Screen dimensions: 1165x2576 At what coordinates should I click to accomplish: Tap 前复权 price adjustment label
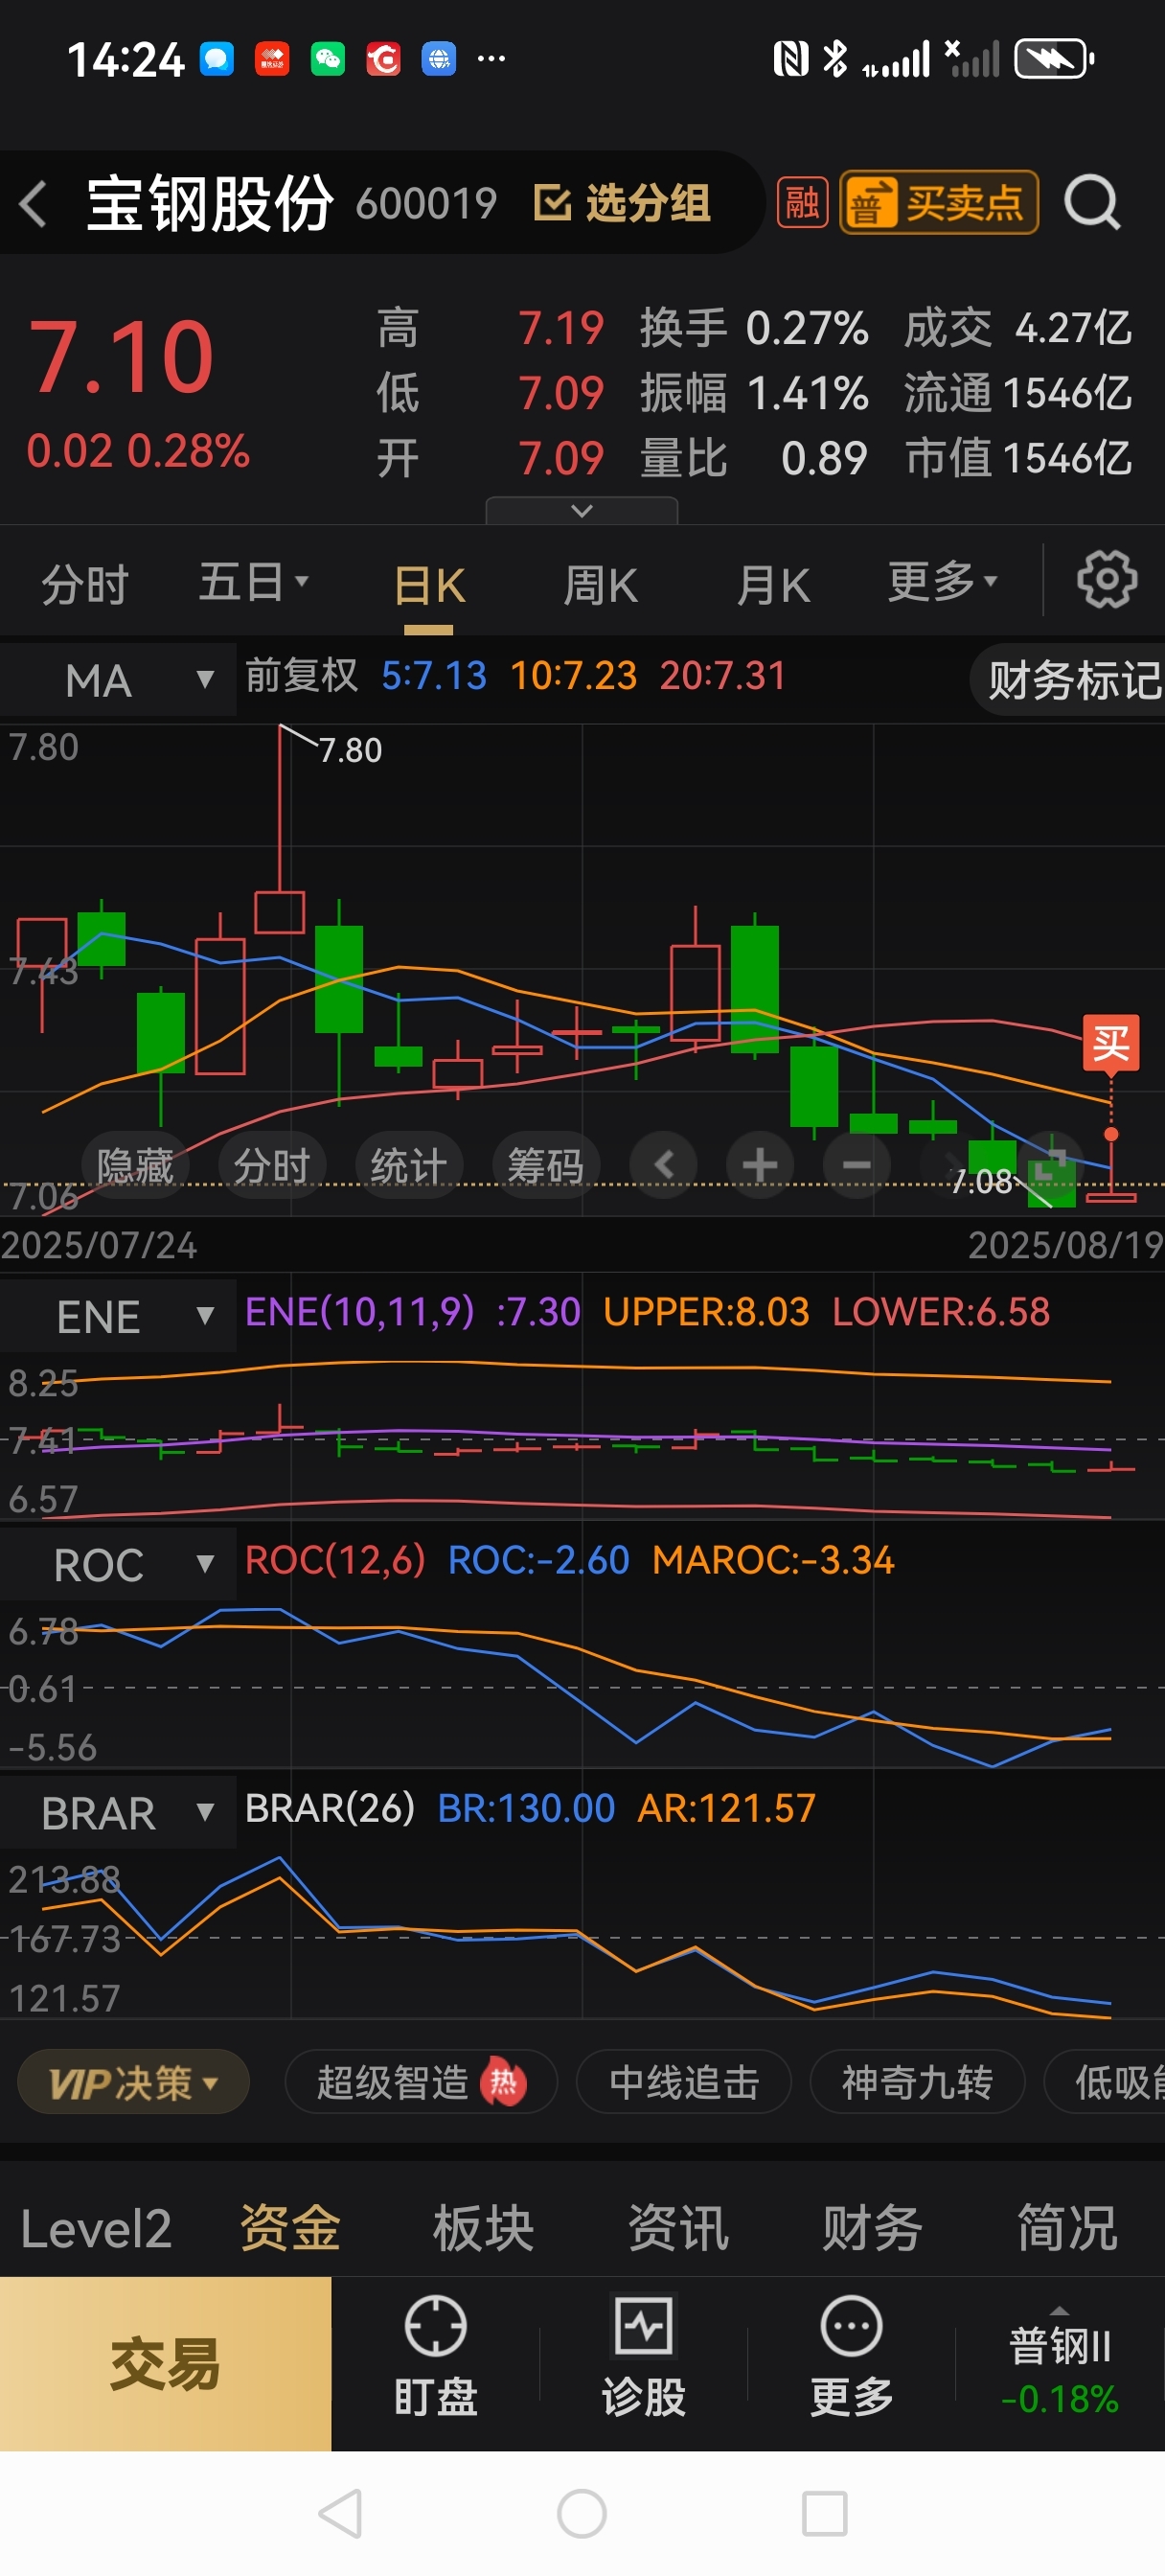[x=301, y=675]
